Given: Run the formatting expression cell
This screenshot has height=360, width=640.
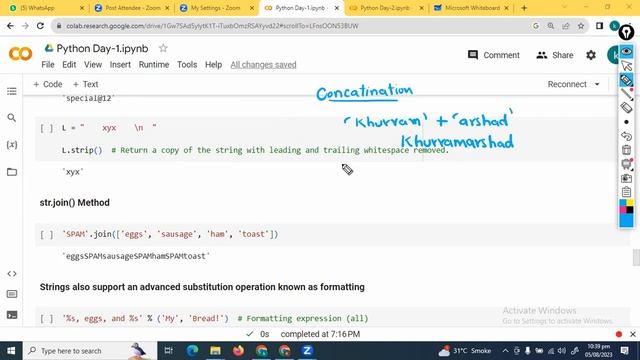Looking at the screenshot, I should pyautogui.click(x=47, y=319).
